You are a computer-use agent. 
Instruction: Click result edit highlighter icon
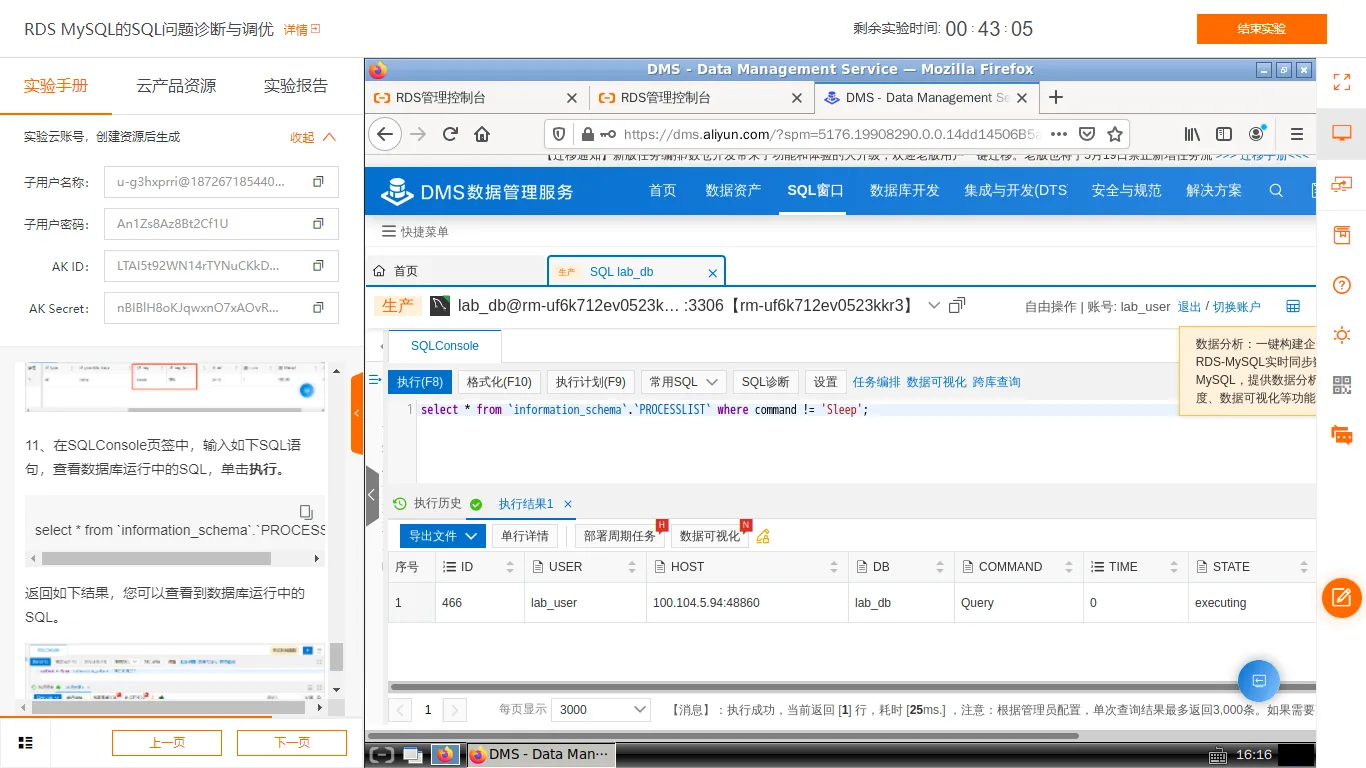pos(763,536)
